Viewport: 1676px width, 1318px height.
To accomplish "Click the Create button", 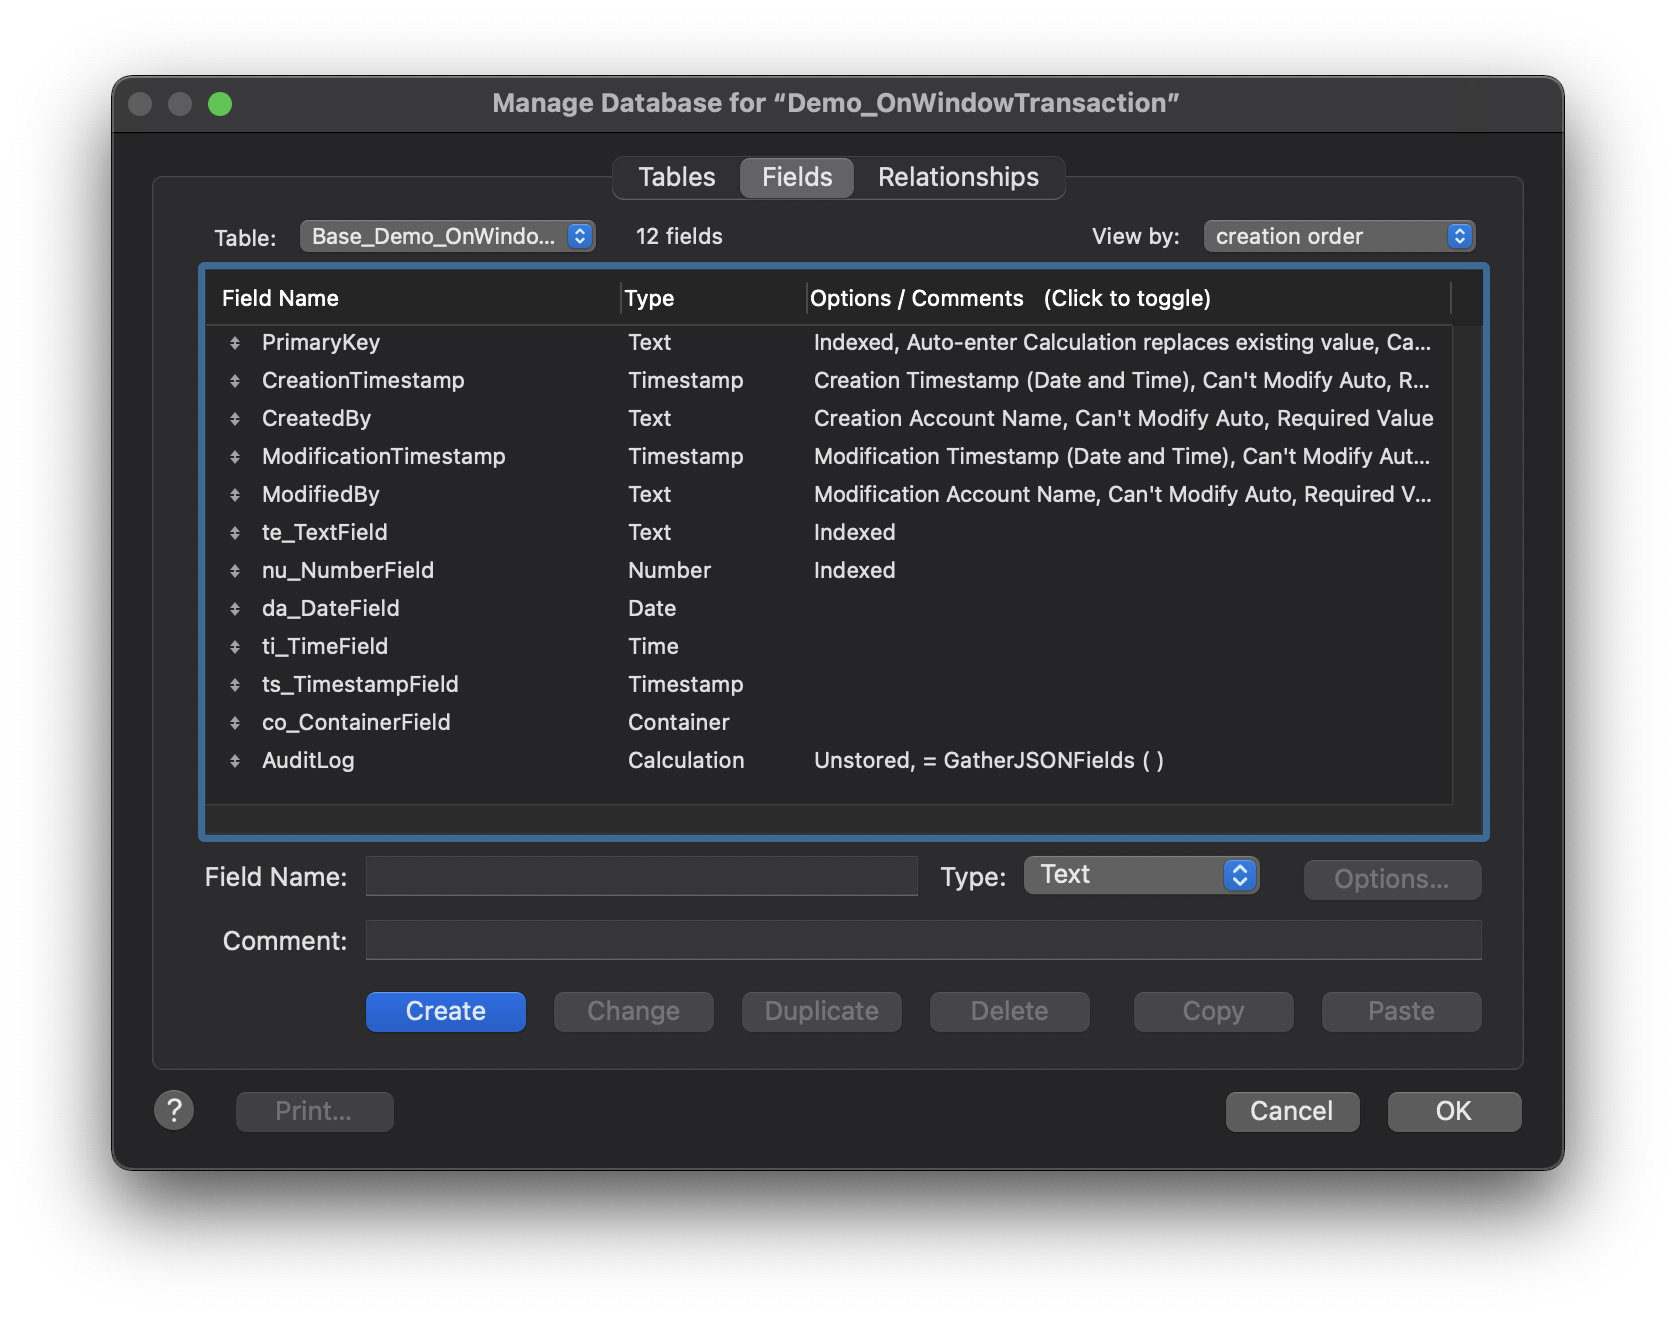I will 445,1011.
